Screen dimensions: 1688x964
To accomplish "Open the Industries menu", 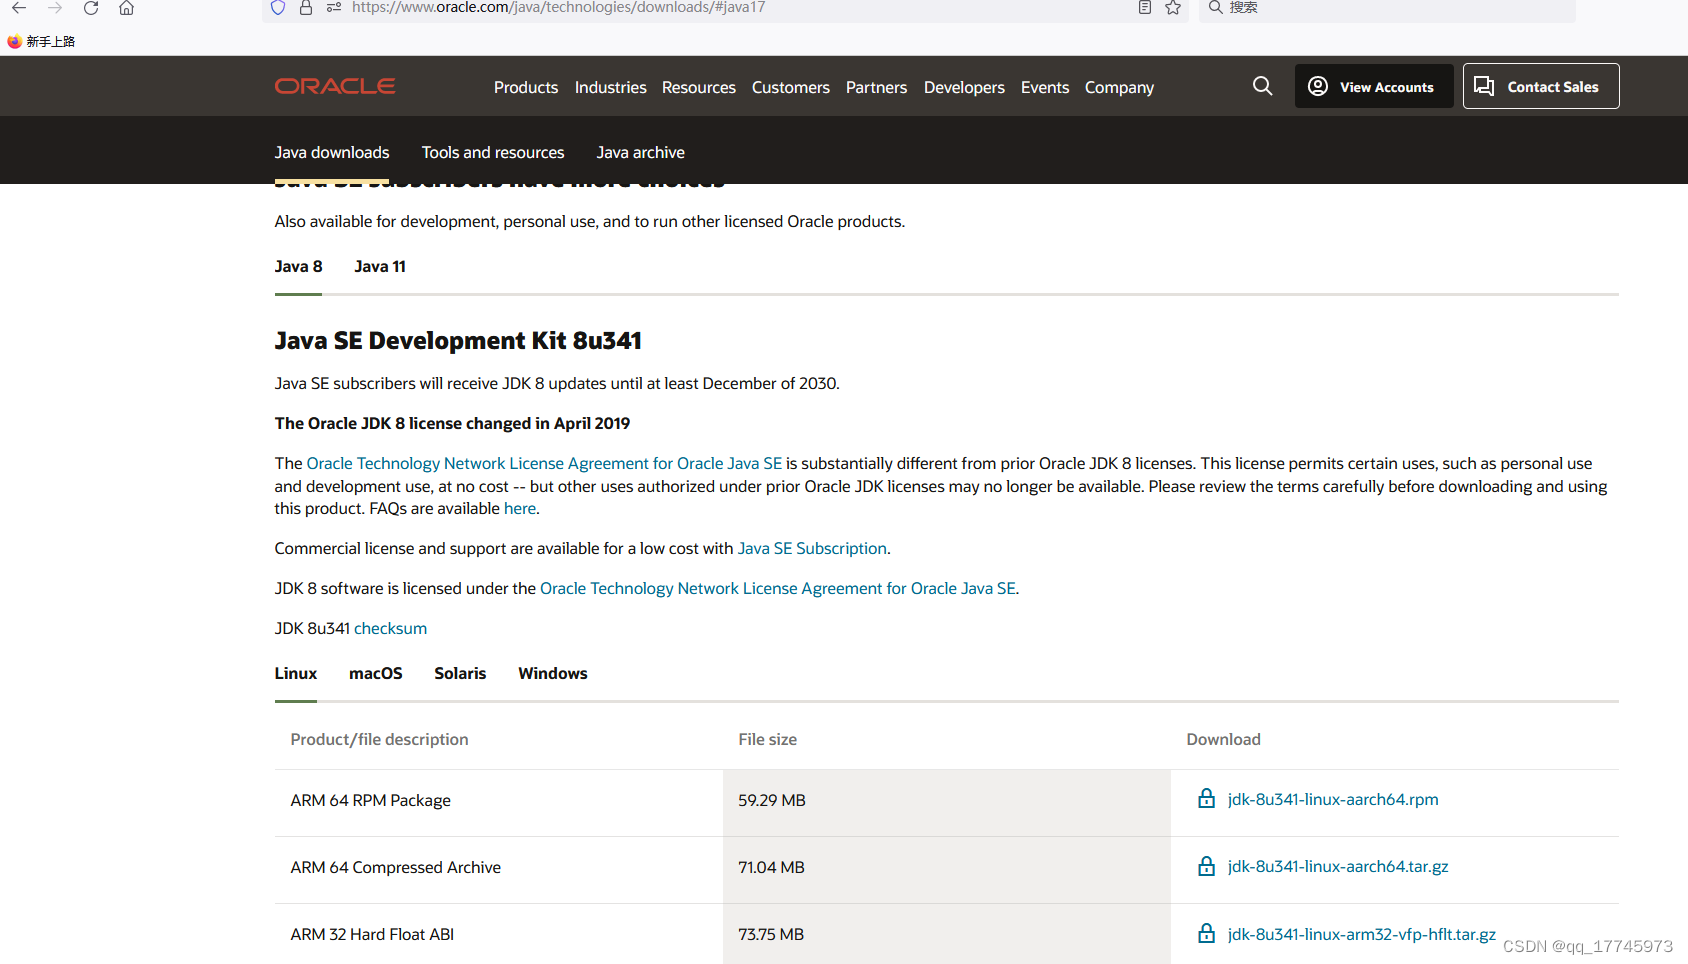I will (x=611, y=87).
